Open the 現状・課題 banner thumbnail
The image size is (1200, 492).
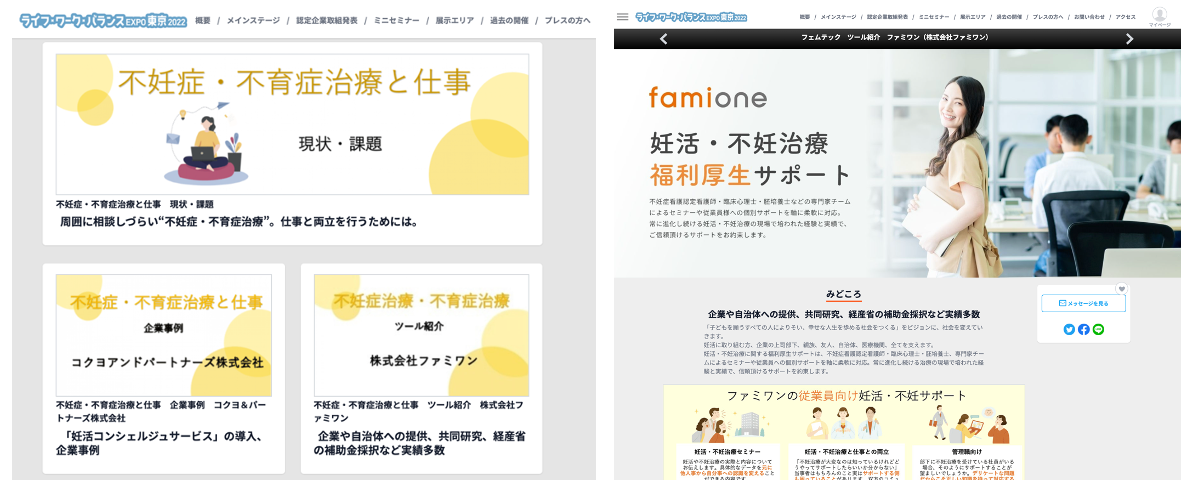[292, 124]
